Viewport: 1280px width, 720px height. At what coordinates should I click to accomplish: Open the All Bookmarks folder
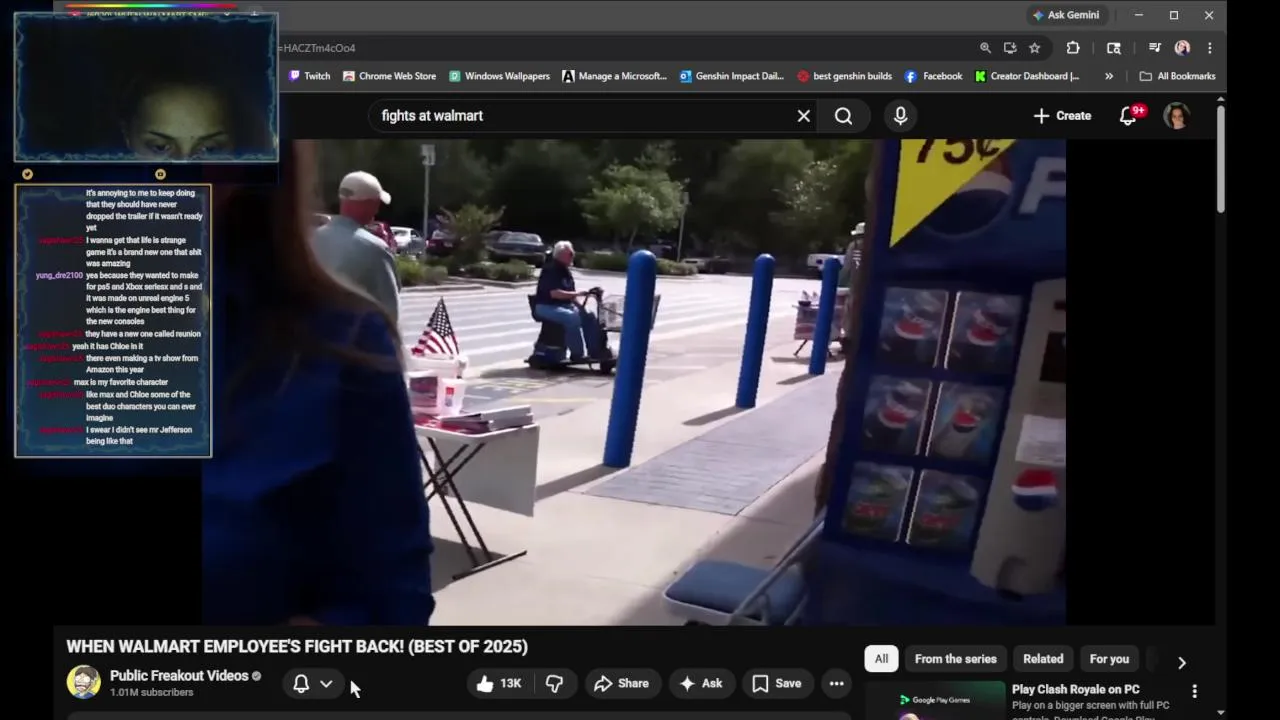click(1177, 76)
